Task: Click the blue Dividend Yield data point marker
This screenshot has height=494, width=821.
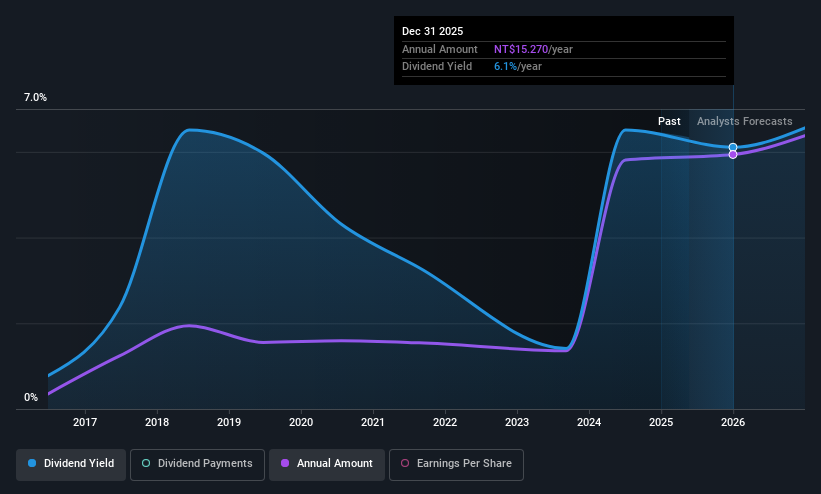Action: tap(733, 147)
